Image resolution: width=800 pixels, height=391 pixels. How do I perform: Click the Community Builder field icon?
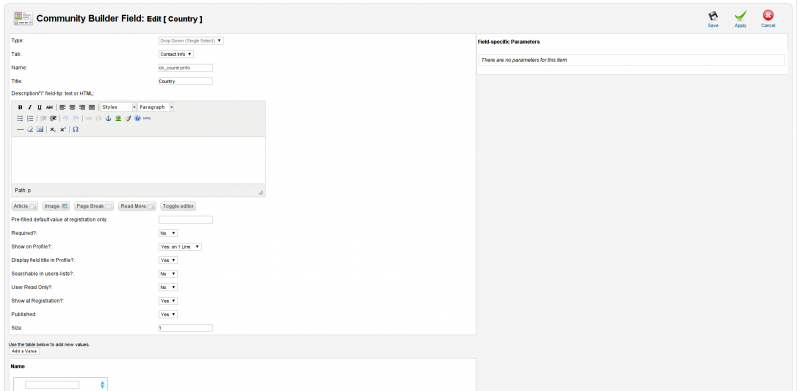[x=23, y=18]
